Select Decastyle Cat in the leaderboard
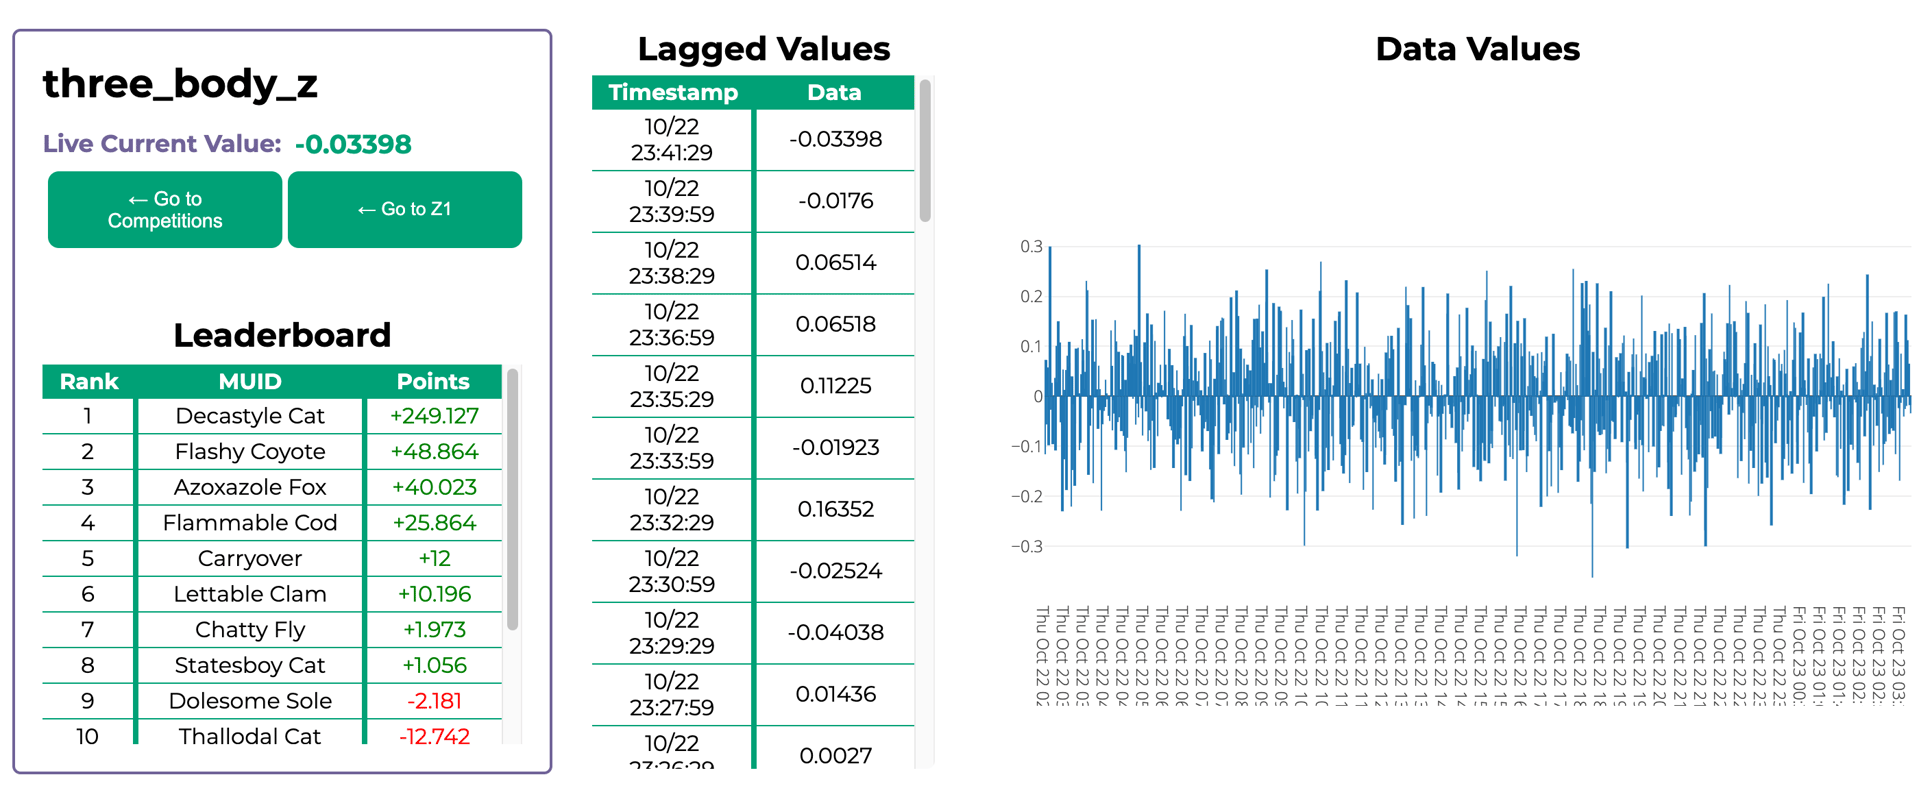Image resolution: width=1930 pixels, height=788 pixels. pyautogui.click(x=249, y=416)
